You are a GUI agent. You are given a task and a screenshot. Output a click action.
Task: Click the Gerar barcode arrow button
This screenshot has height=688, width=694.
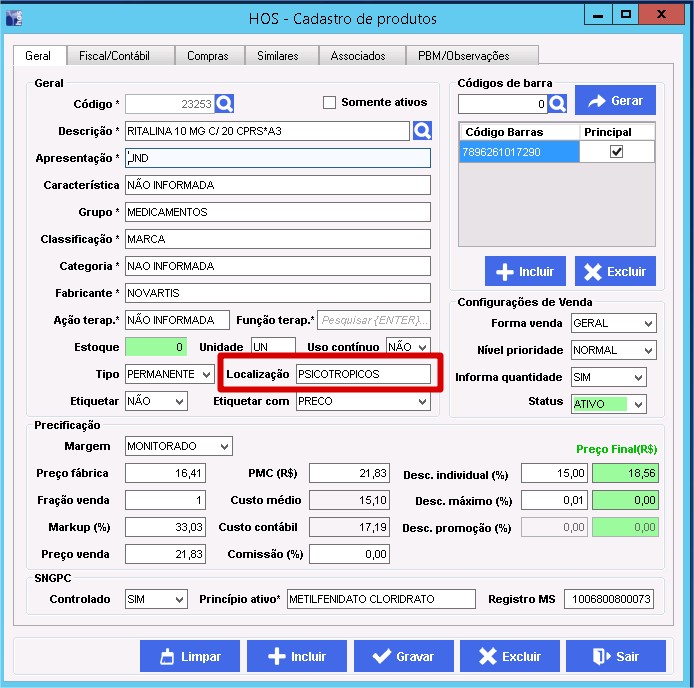click(x=615, y=101)
